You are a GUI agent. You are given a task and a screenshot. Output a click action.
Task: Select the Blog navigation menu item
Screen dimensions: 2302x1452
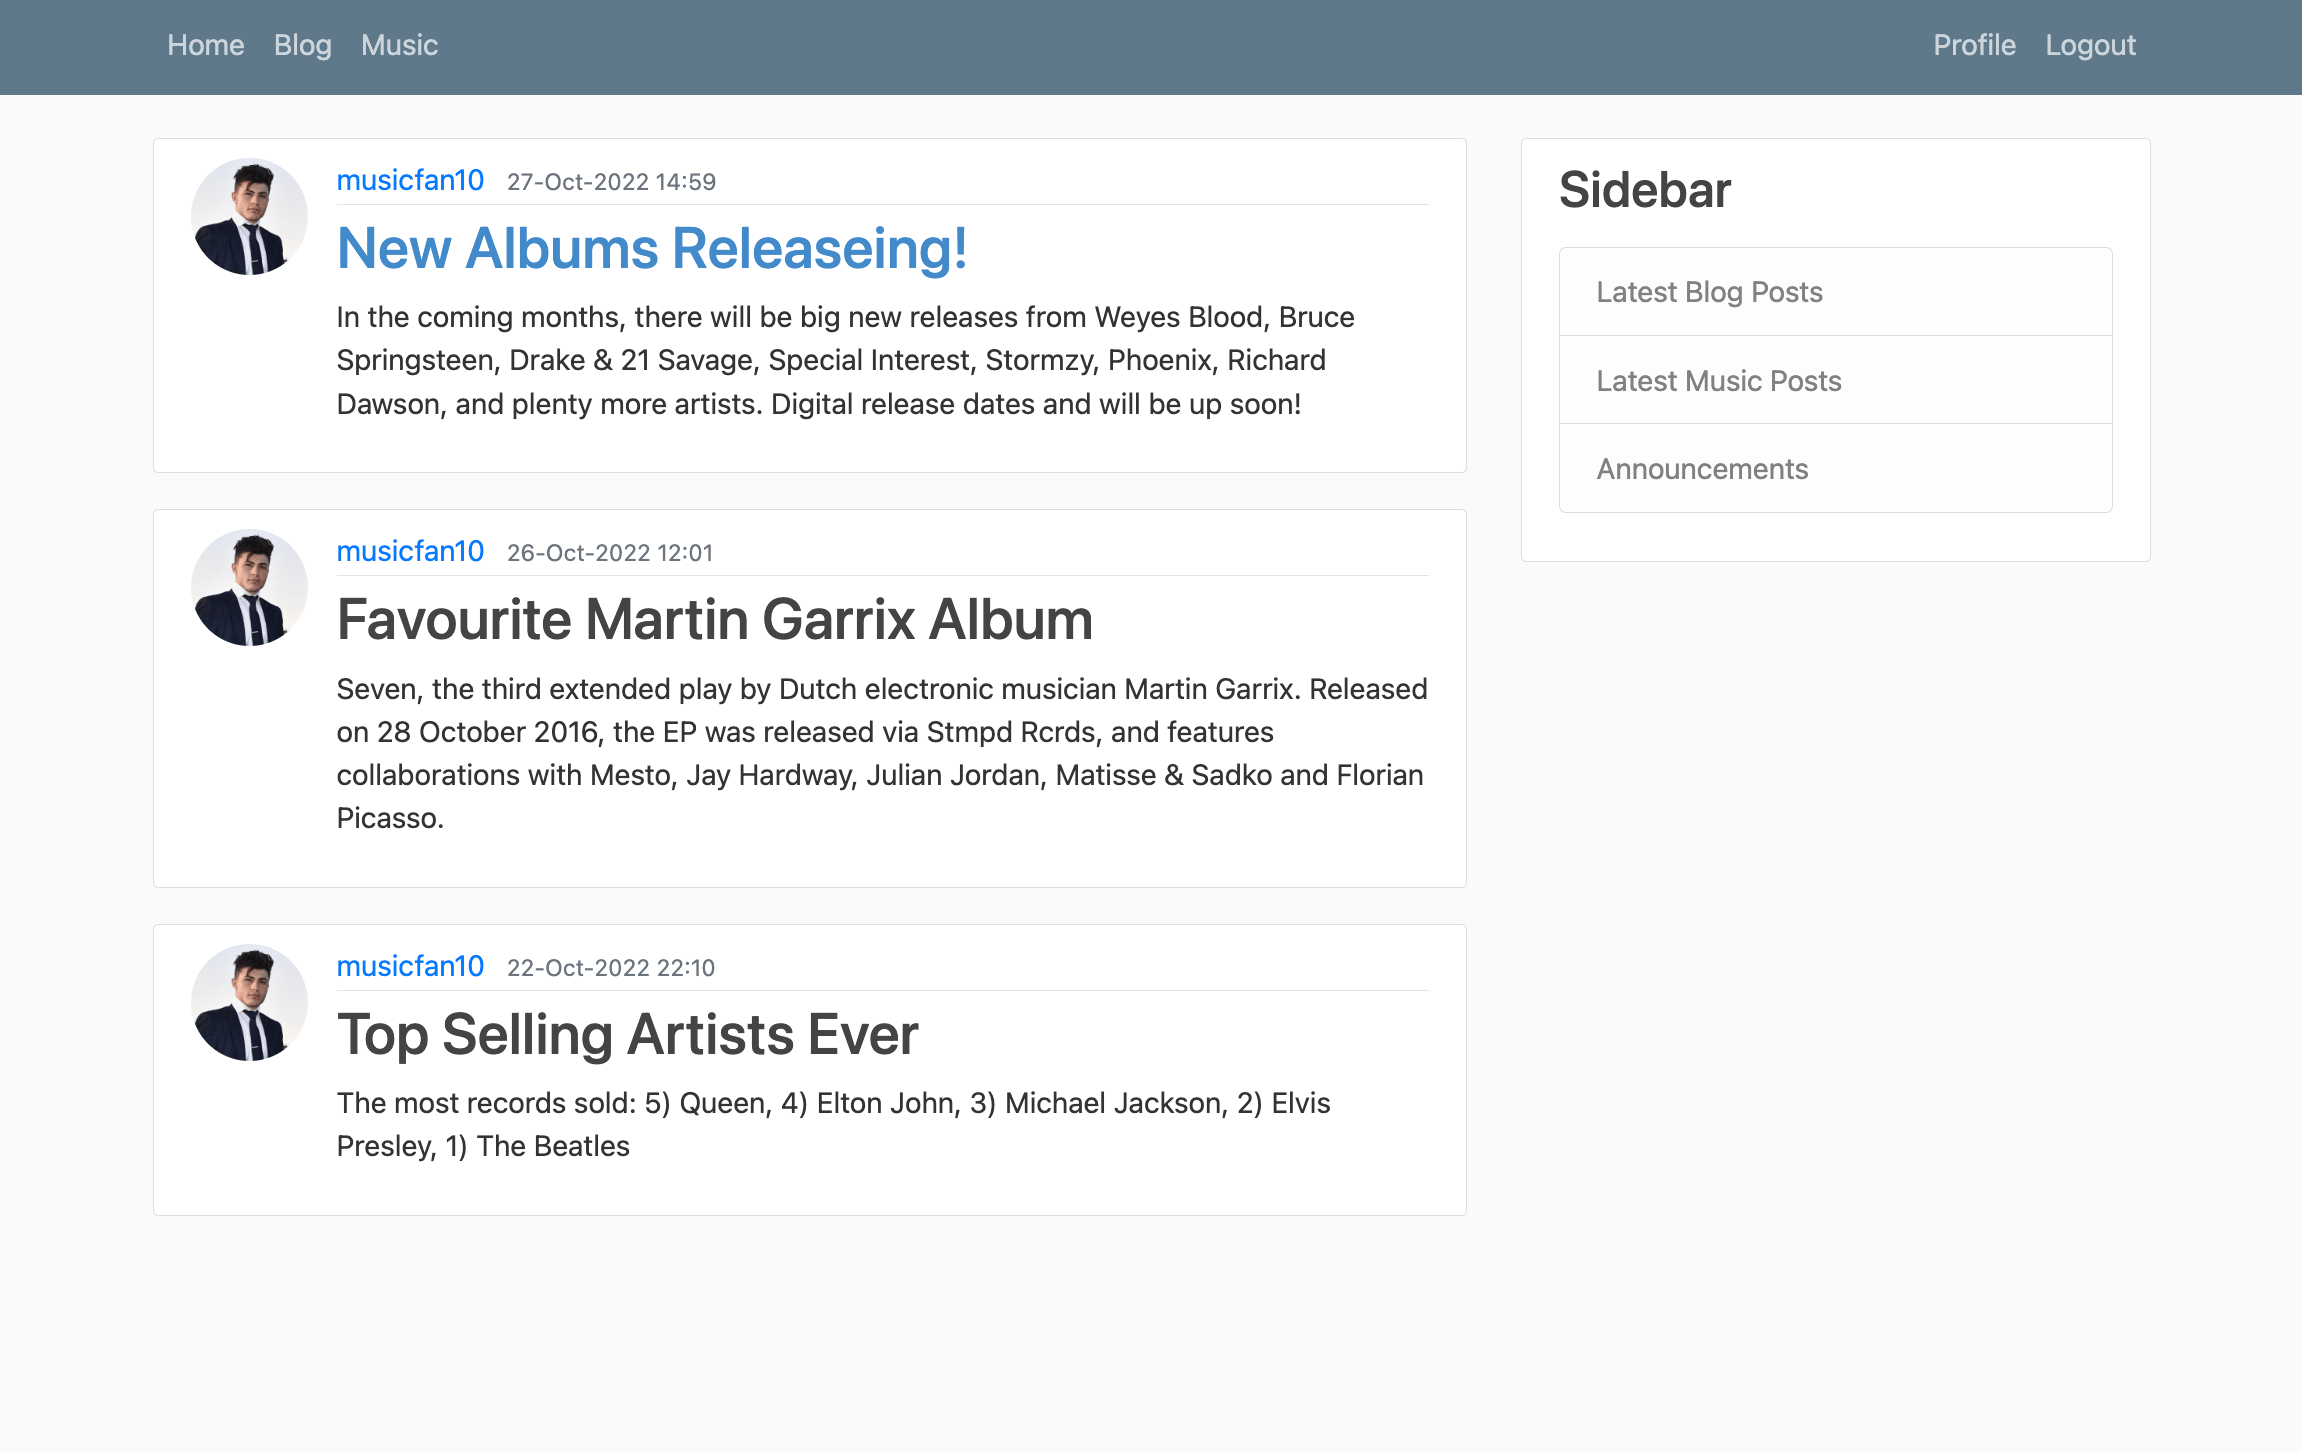coord(301,45)
